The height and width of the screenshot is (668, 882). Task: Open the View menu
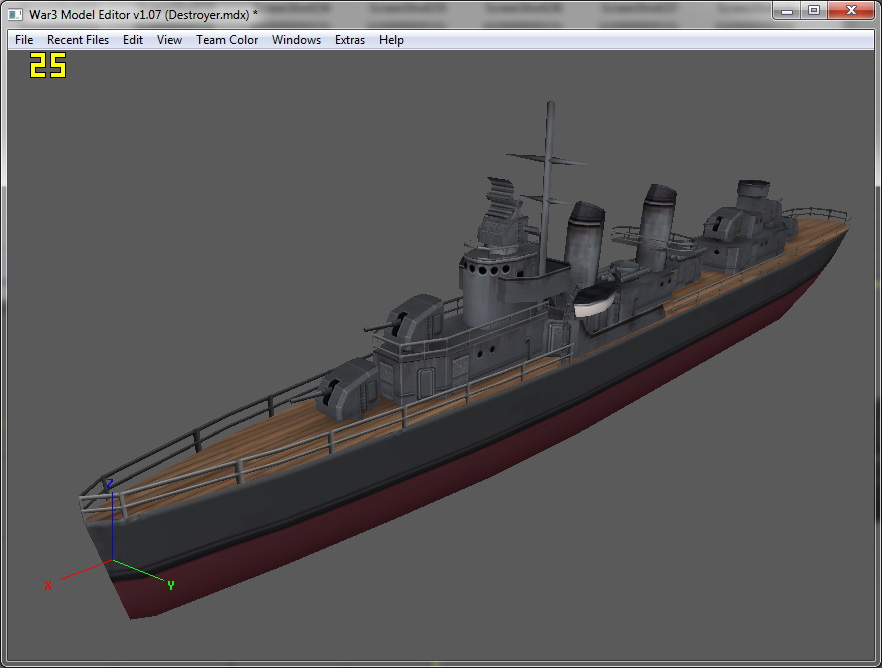pos(169,40)
